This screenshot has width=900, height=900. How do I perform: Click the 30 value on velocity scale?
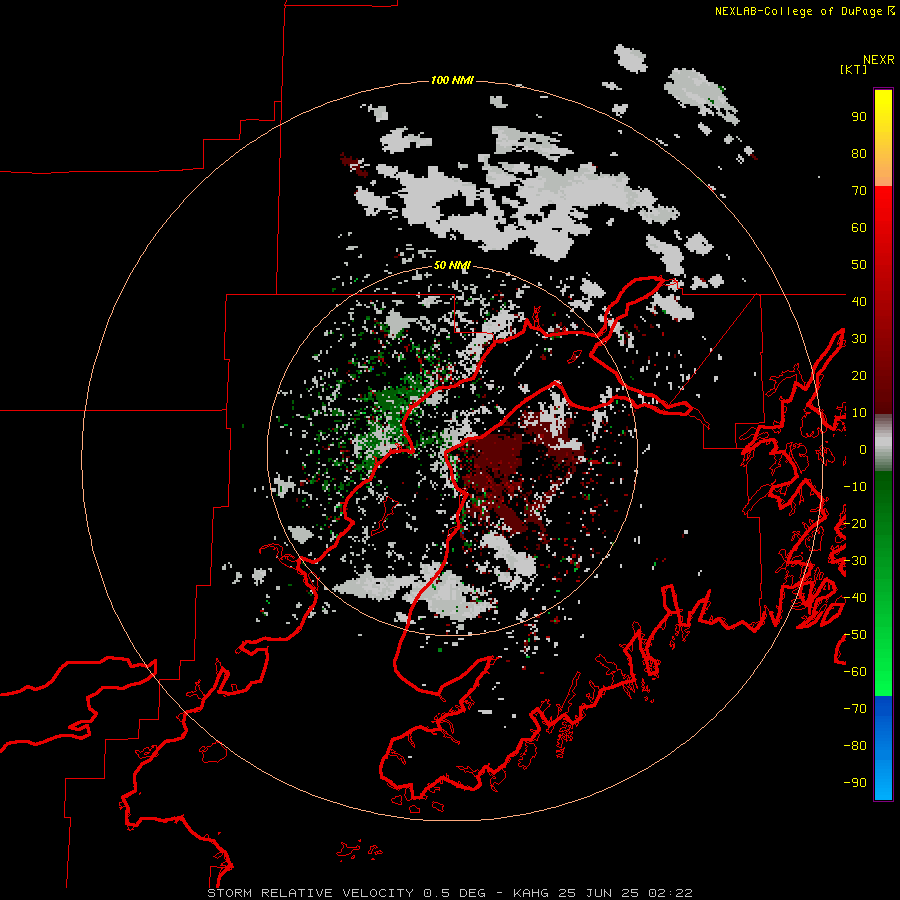859,339
